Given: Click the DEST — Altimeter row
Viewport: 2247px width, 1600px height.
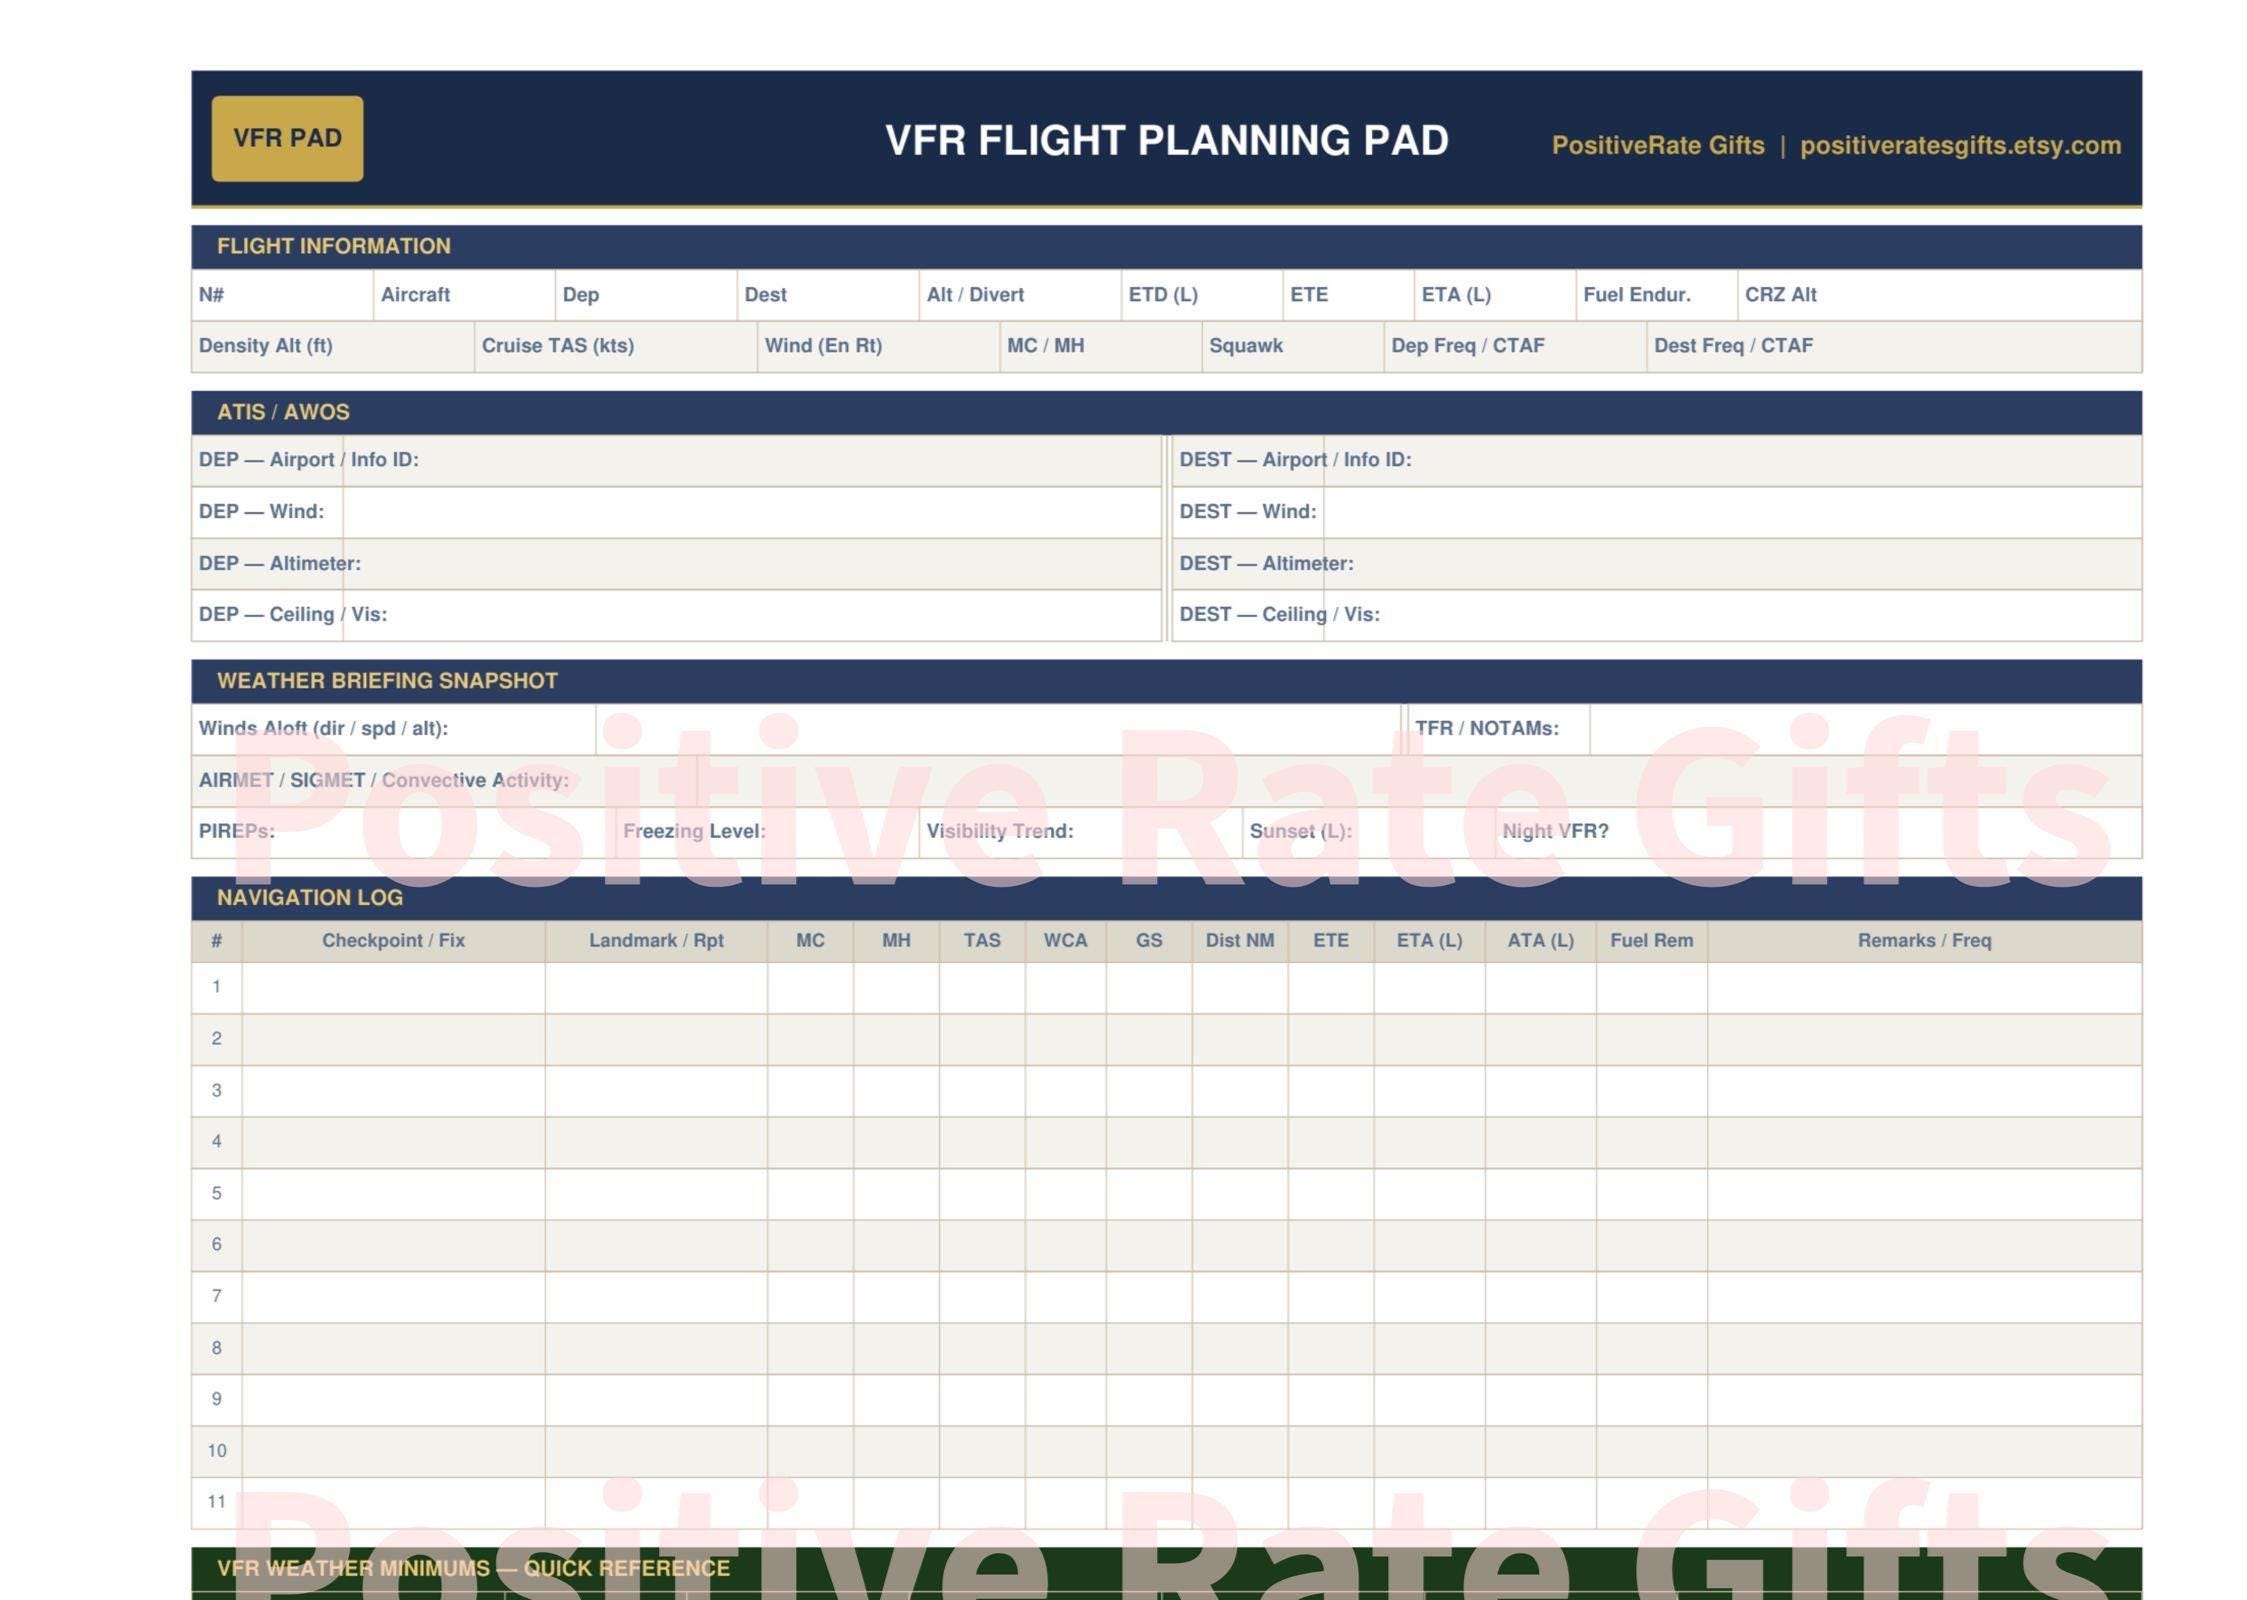Looking at the screenshot, I should coord(1657,563).
